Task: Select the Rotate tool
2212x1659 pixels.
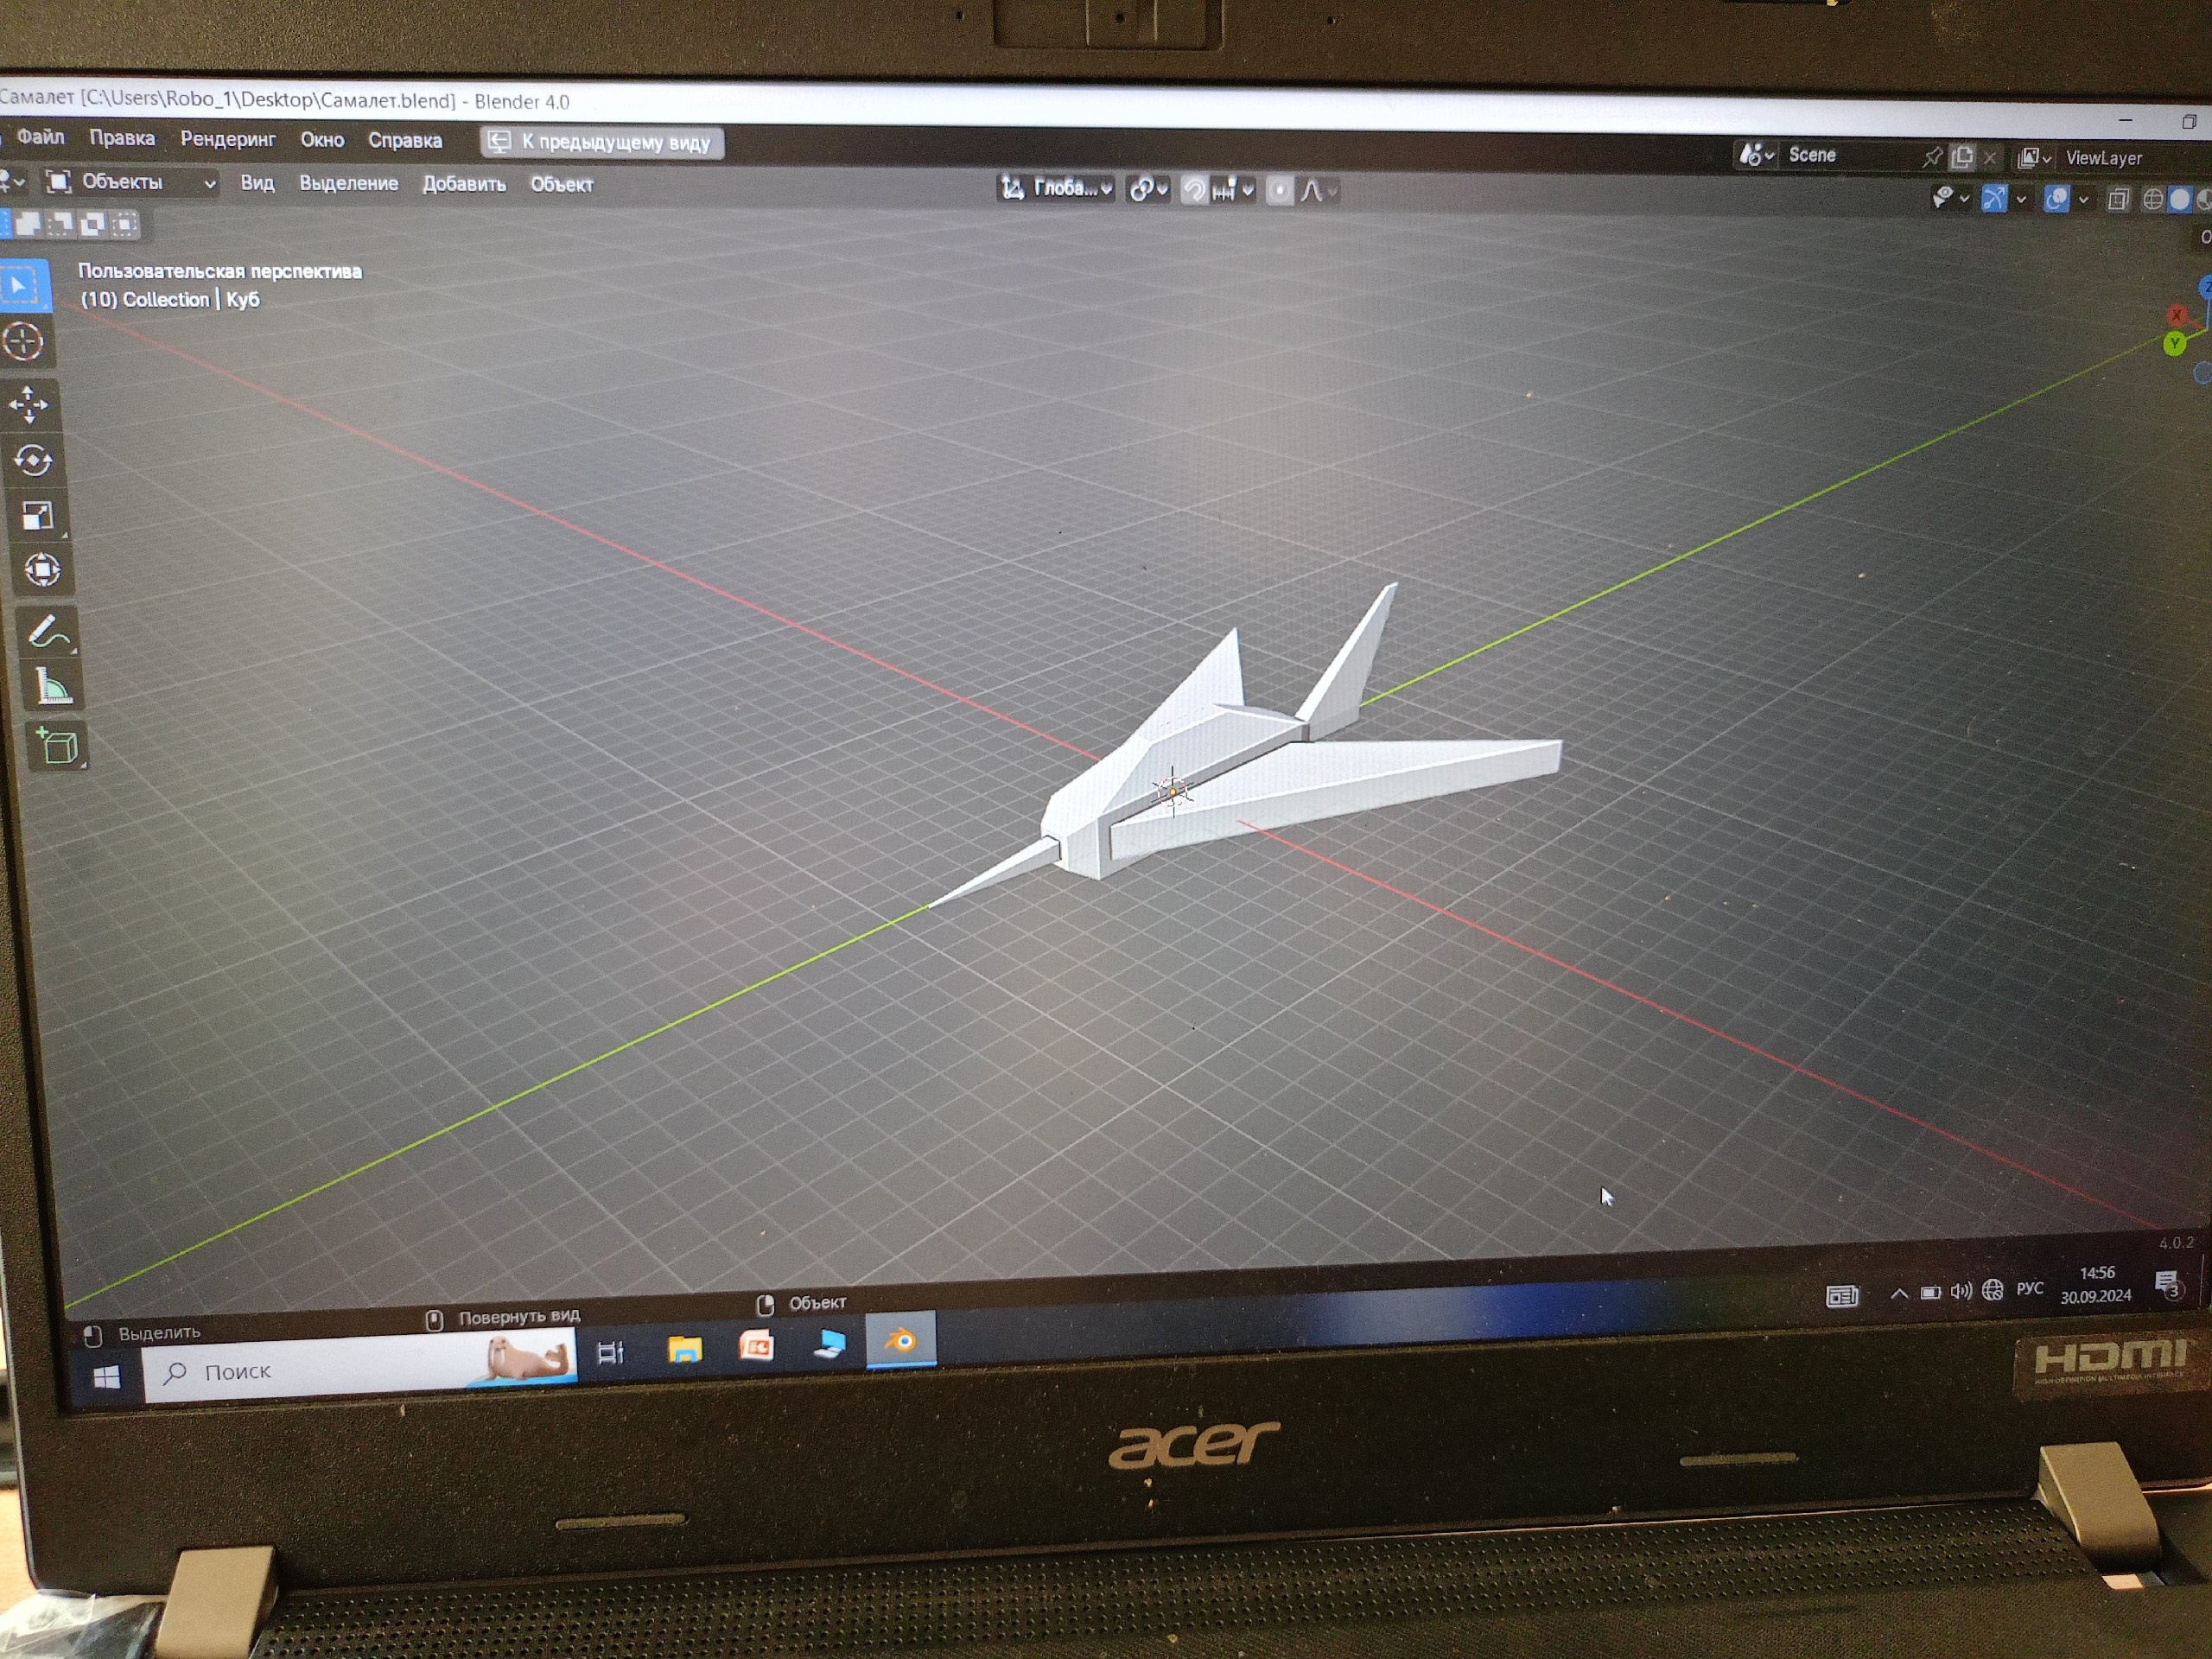Action: [x=33, y=460]
